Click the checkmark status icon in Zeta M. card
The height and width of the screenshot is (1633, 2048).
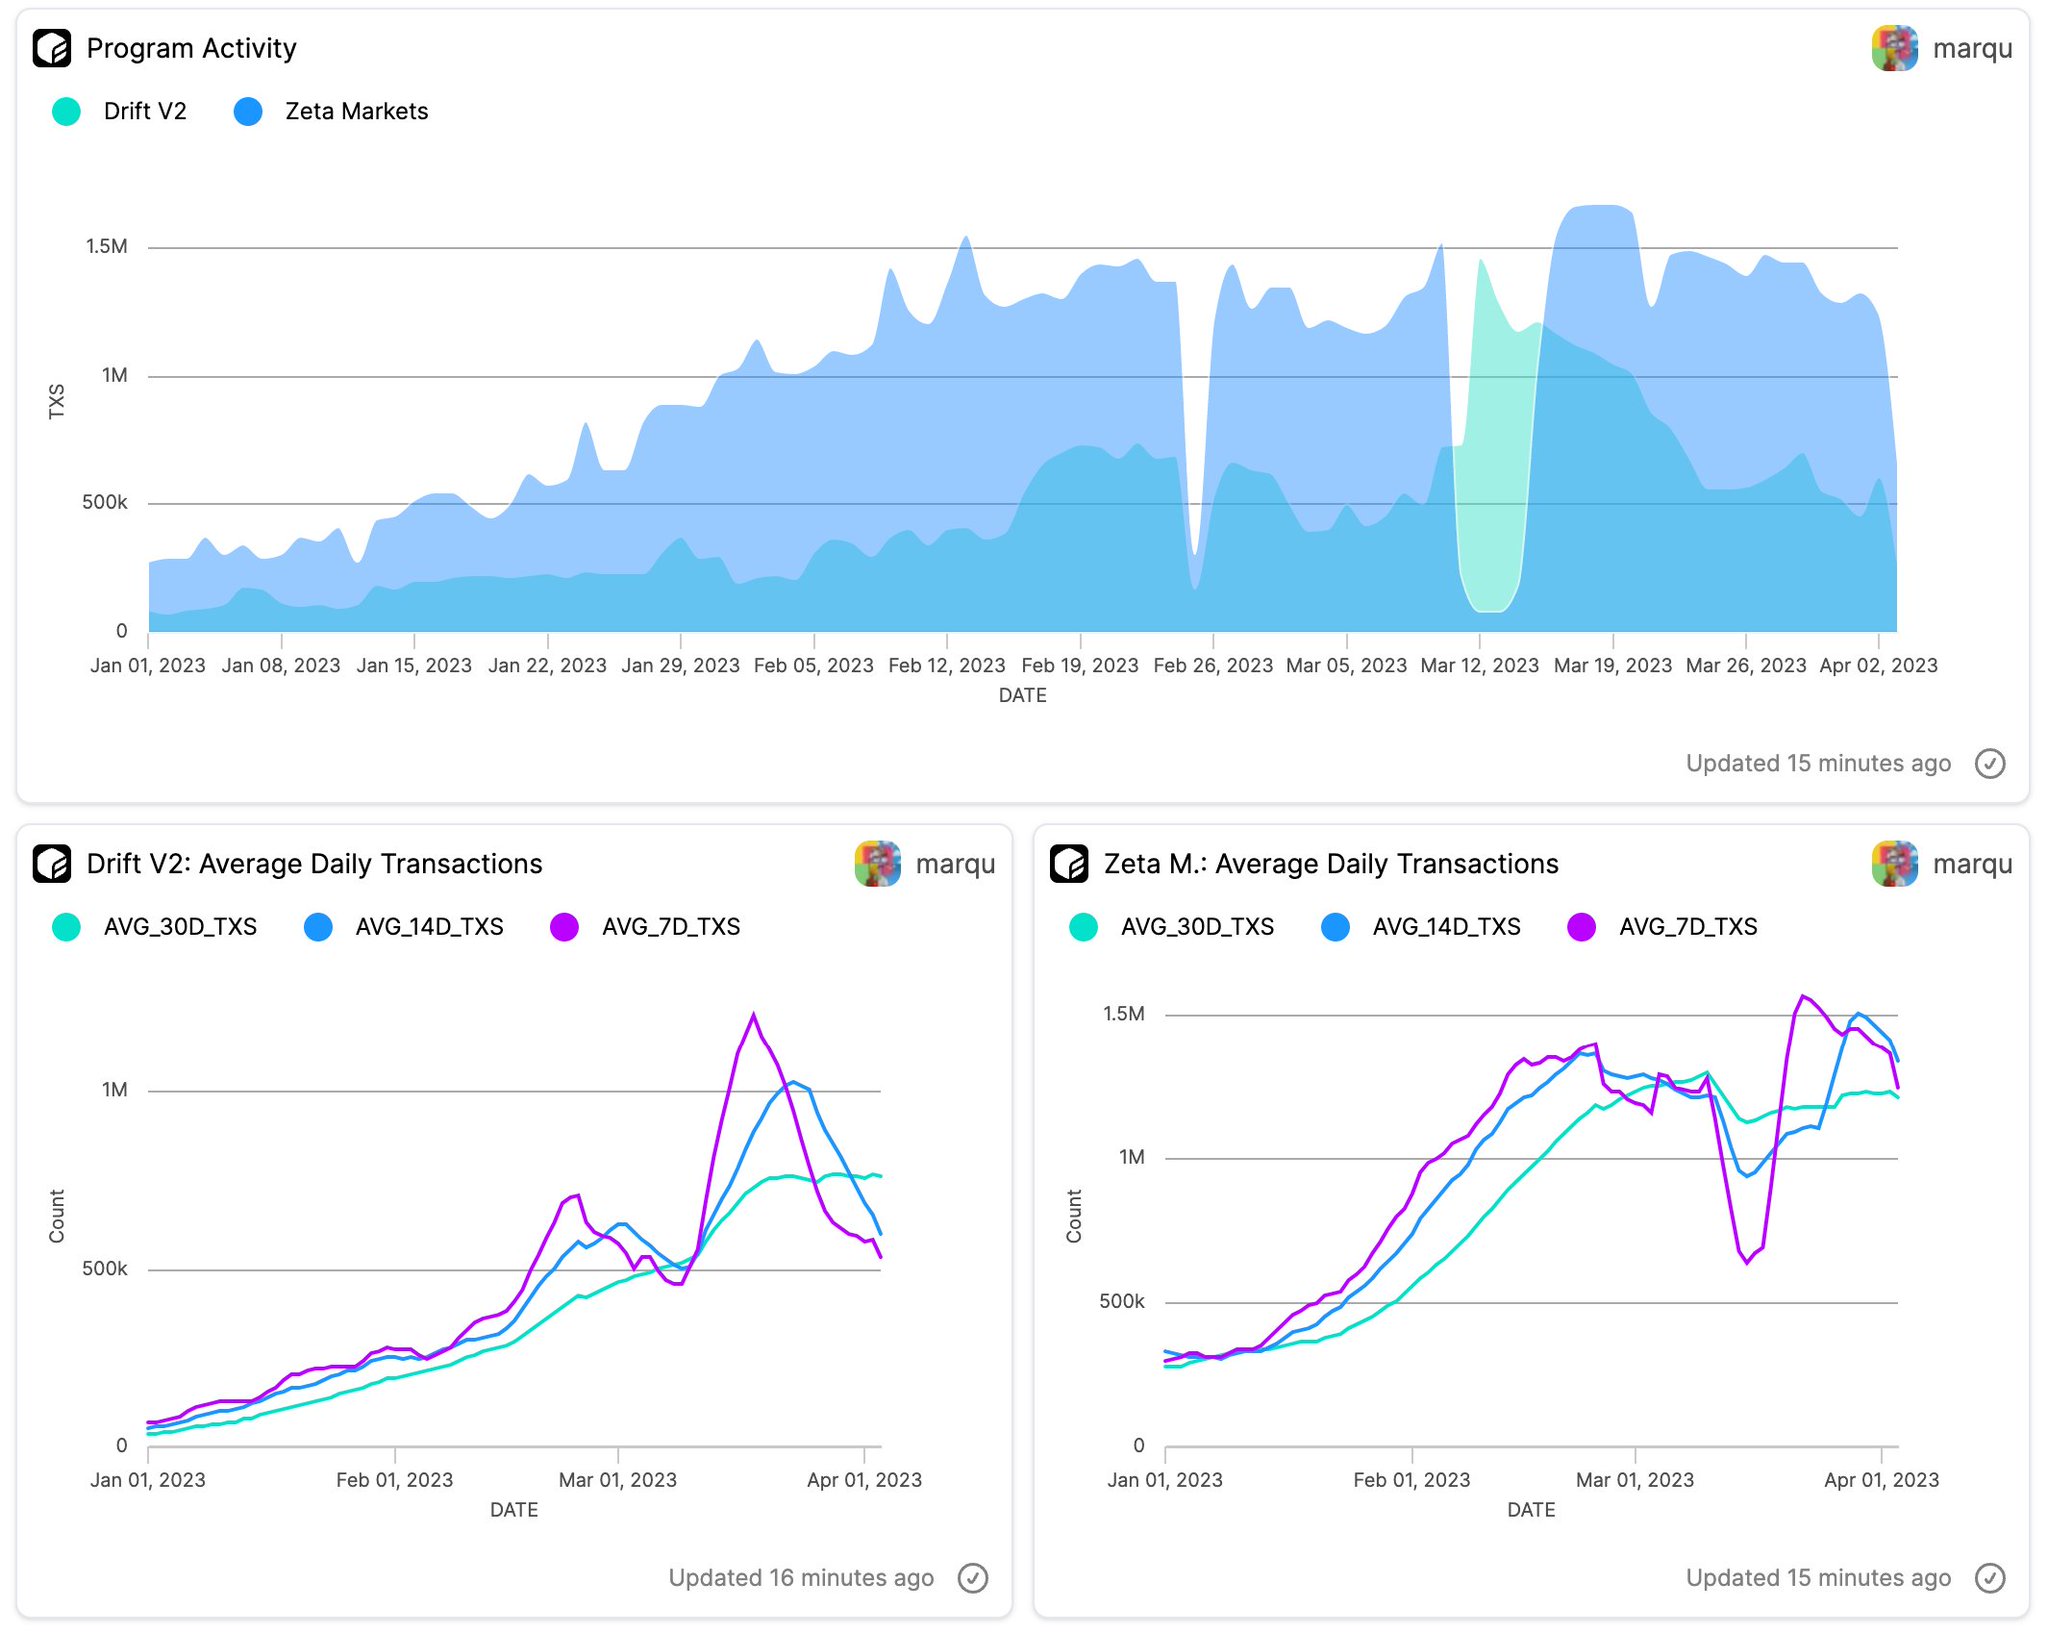point(1990,1578)
